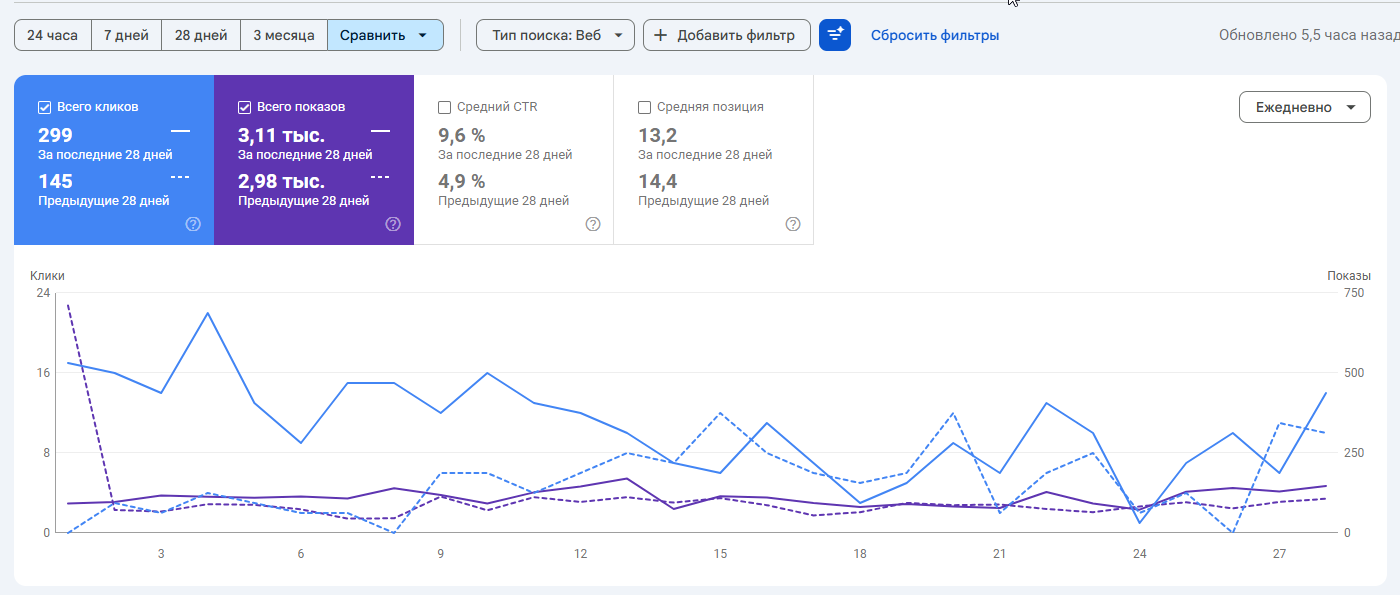Open help for Всего показов card
The width and height of the screenshot is (1400, 595).
pos(393,224)
